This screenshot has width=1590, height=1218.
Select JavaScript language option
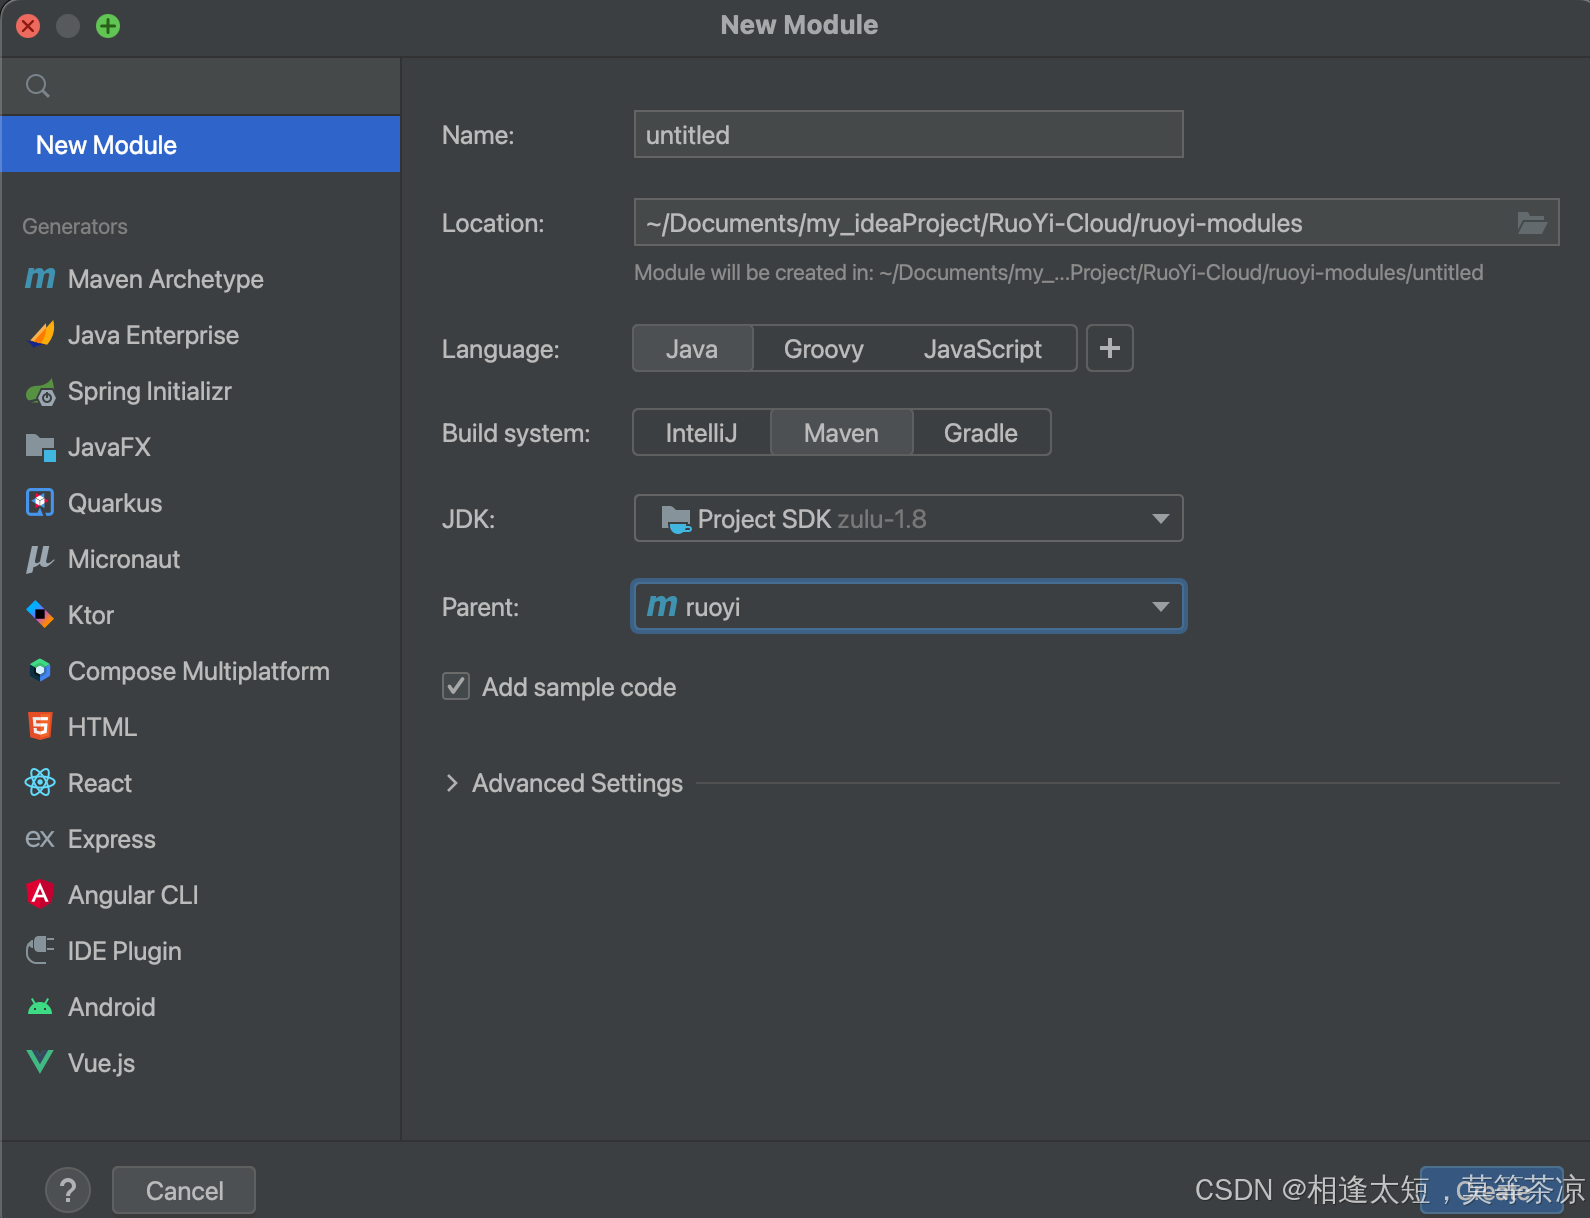(x=983, y=349)
